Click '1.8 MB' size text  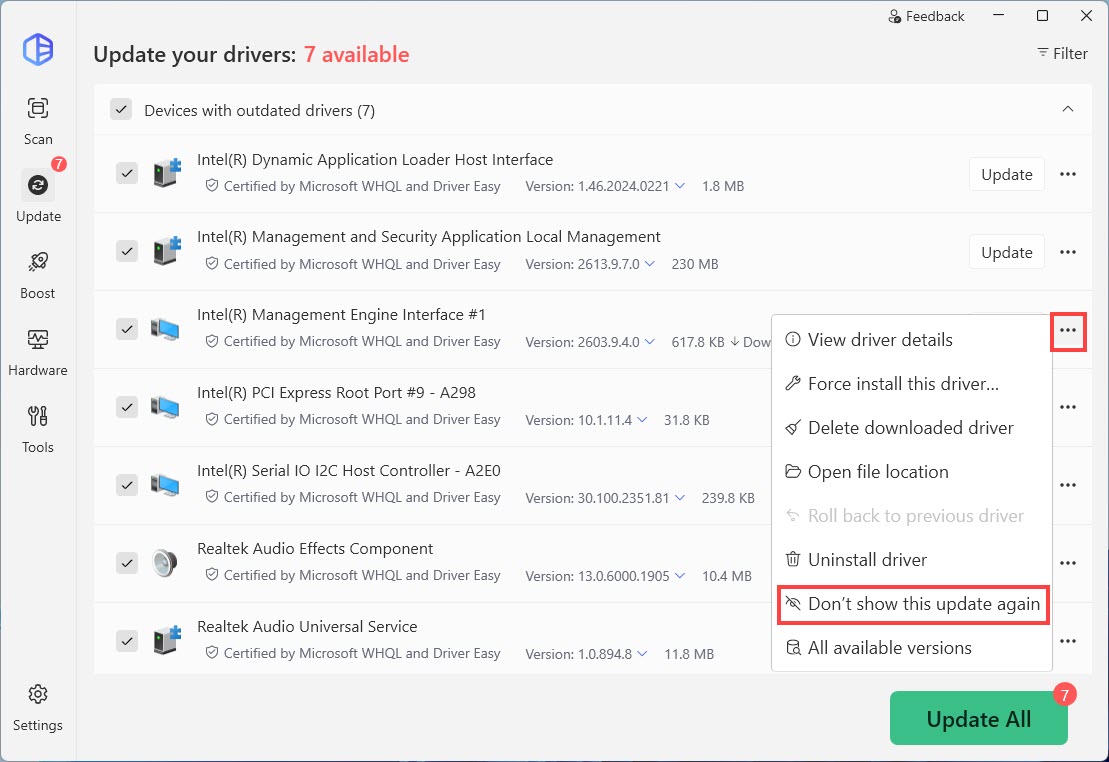pyautogui.click(x=722, y=186)
